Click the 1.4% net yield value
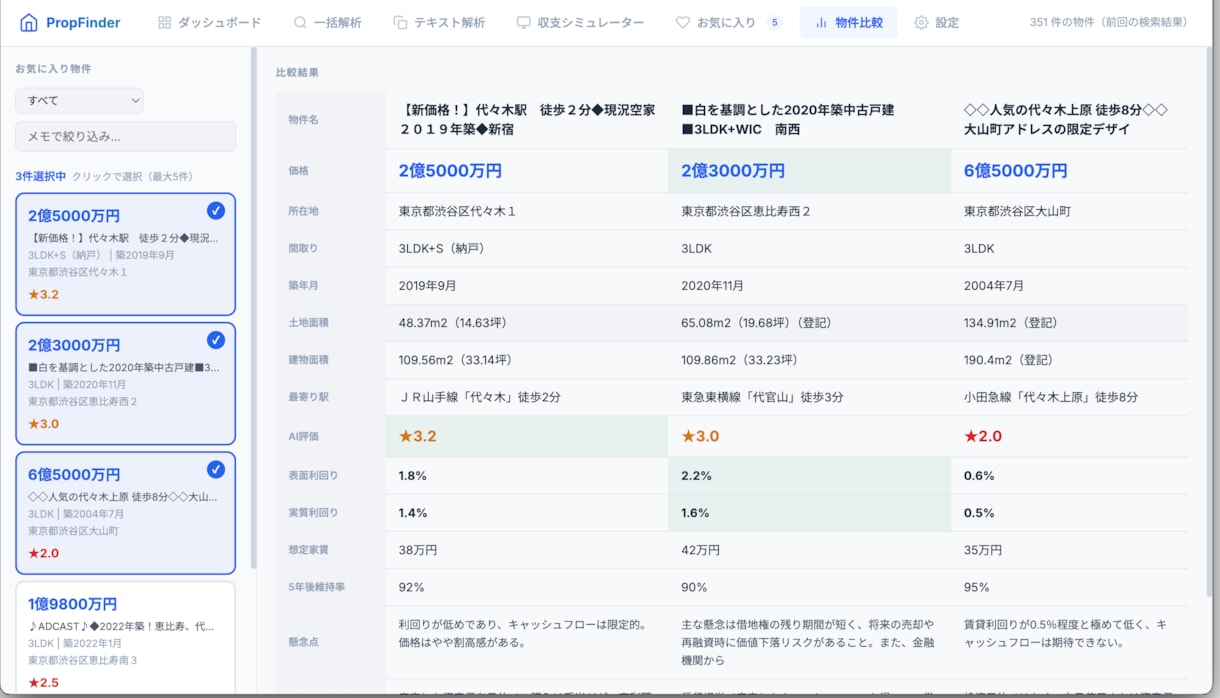 point(413,513)
